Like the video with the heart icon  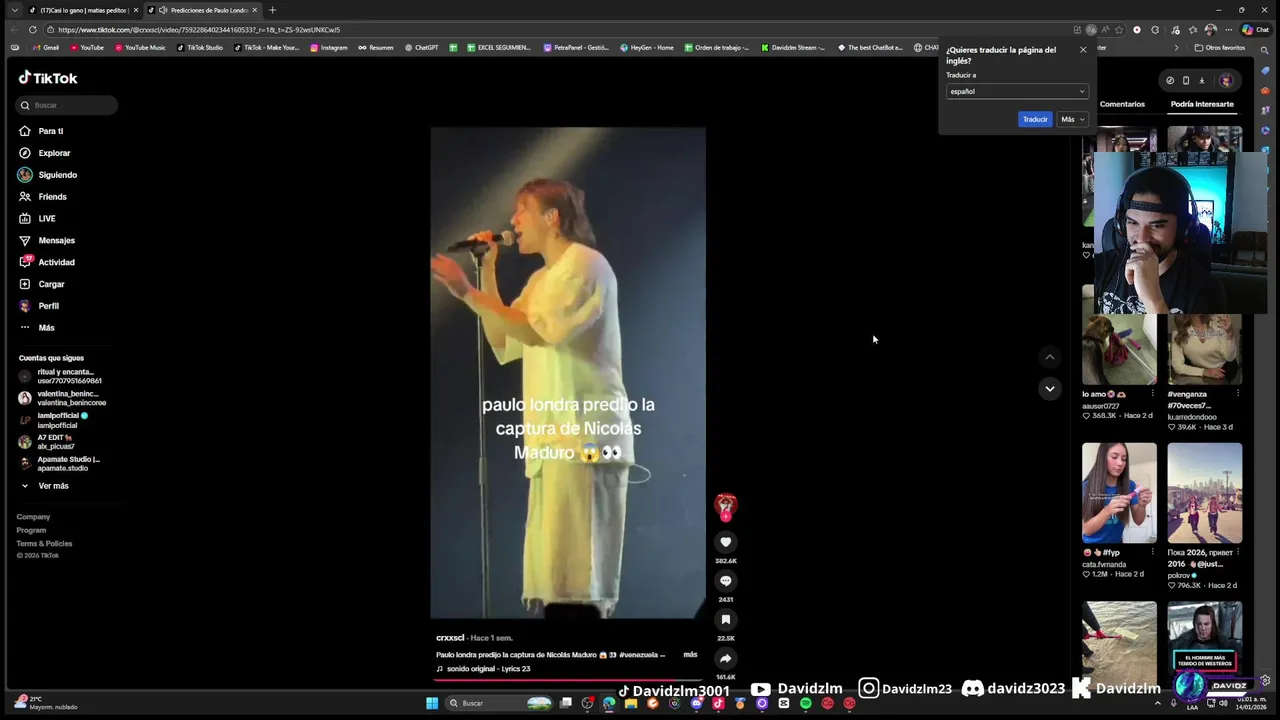click(x=726, y=542)
